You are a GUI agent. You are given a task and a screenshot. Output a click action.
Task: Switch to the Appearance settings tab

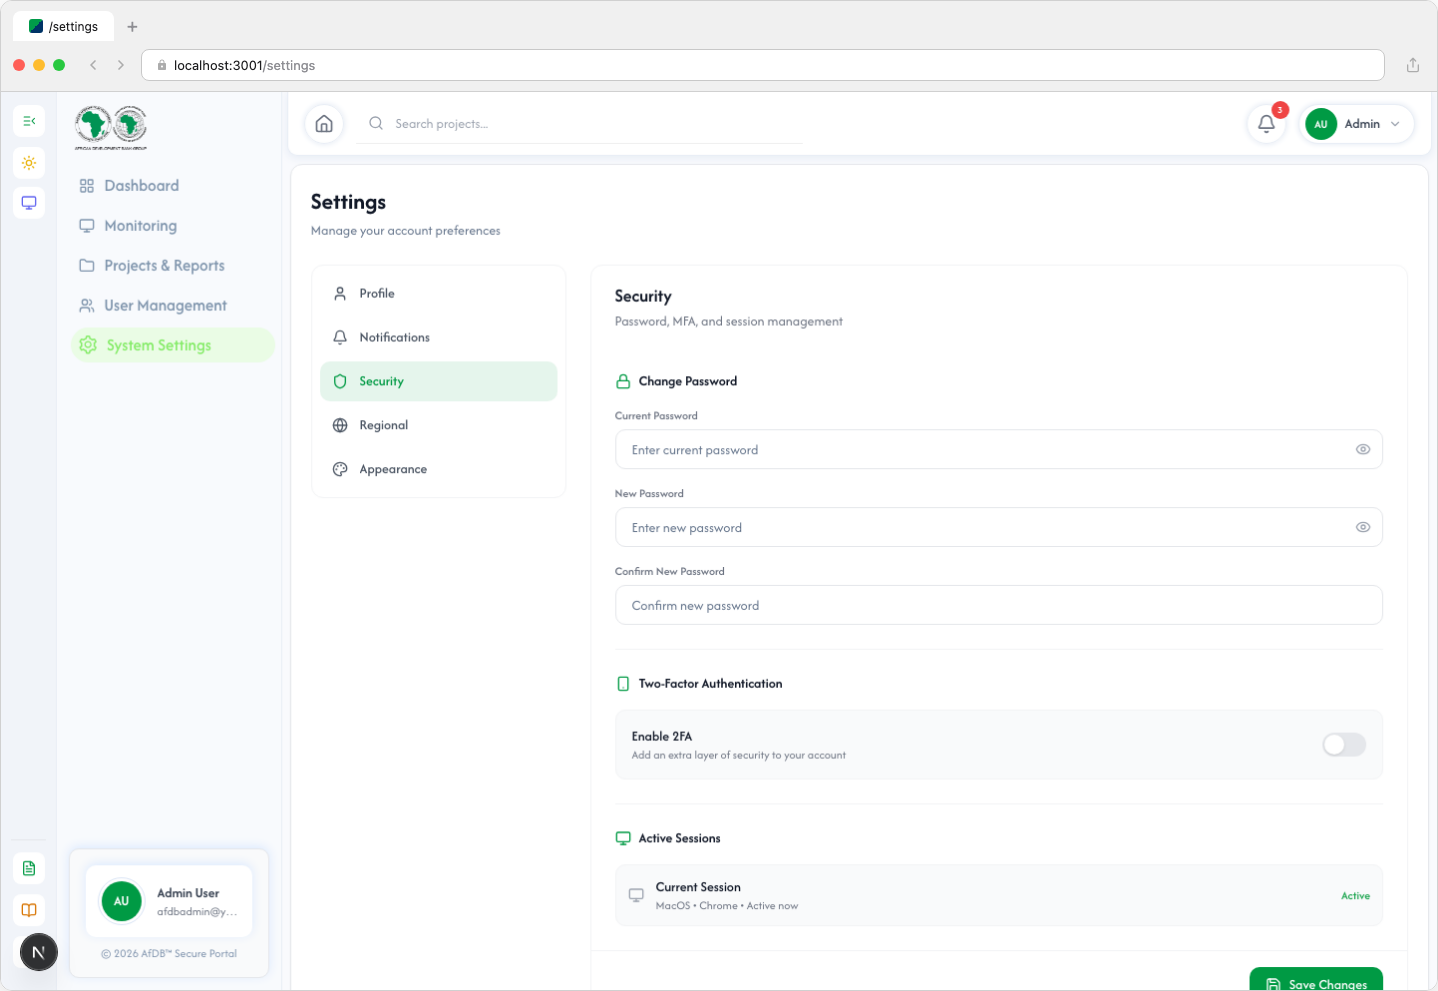coord(438,469)
